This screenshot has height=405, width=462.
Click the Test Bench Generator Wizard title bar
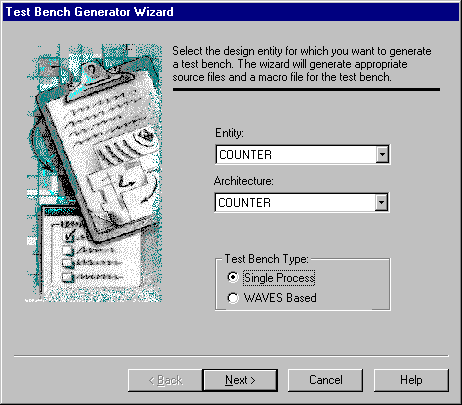click(231, 12)
